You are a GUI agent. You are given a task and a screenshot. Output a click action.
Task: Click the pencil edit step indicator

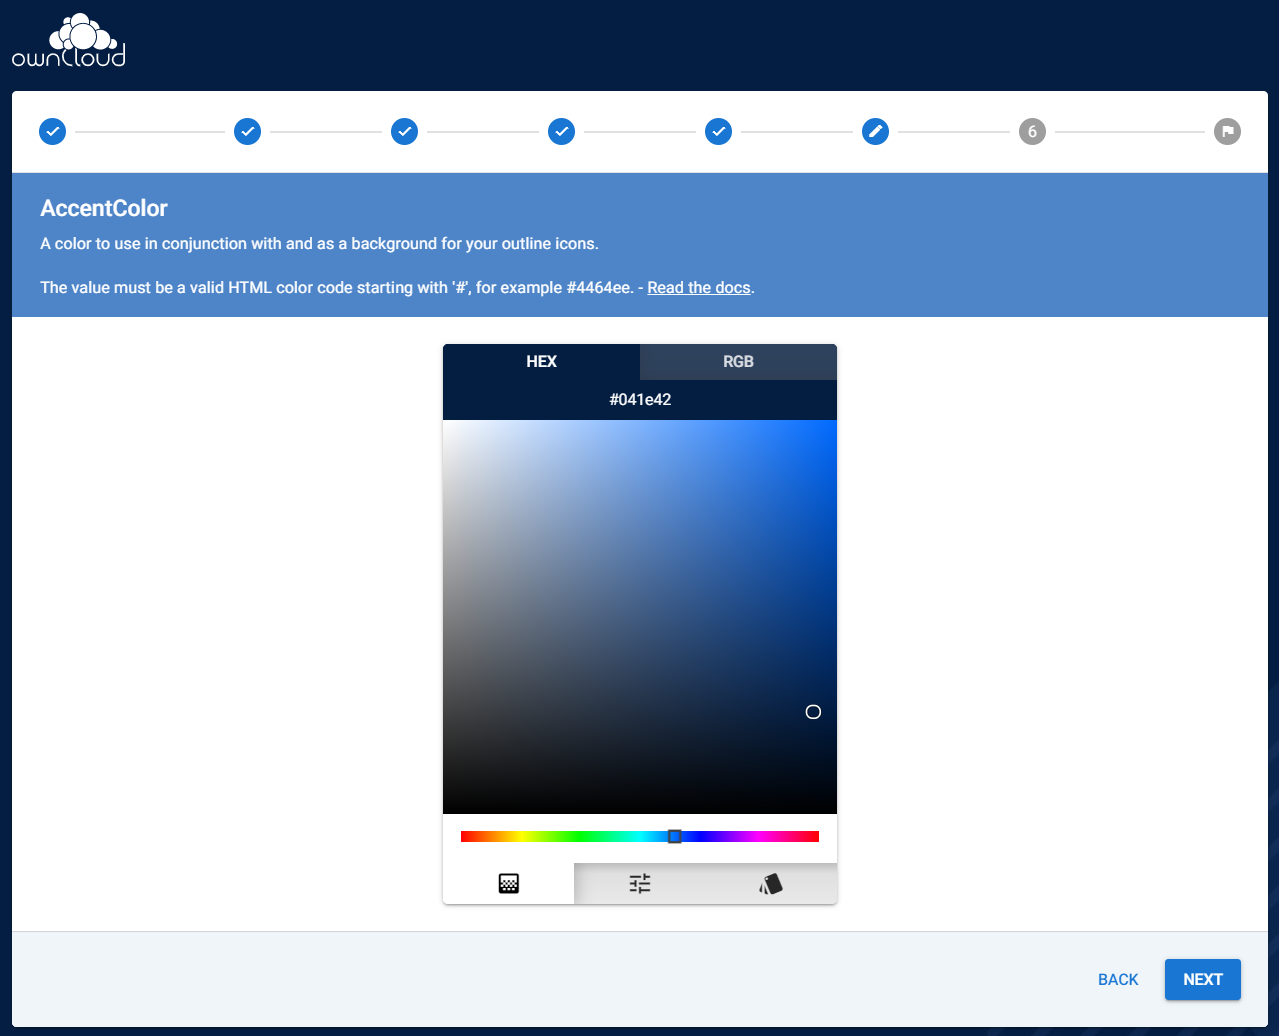click(875, 131)
